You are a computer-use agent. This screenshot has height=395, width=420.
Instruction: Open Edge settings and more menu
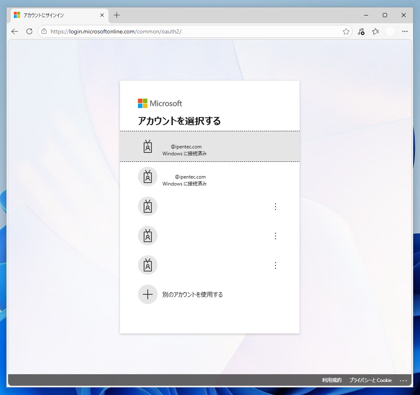click(x=405, y=32)
